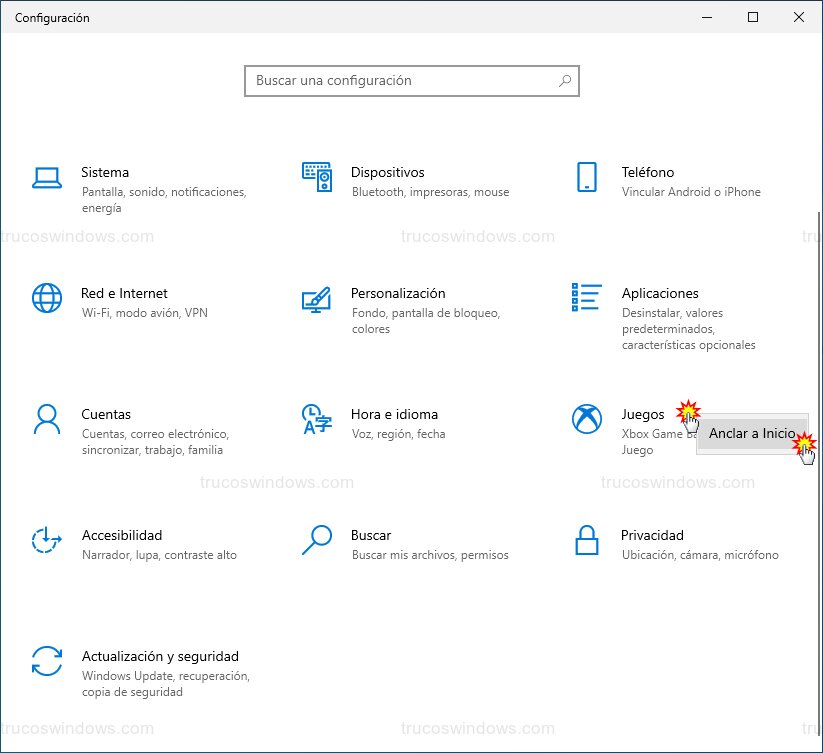
Task: Click the Actualización y seguridad sync icon
Action: (47, 661)
